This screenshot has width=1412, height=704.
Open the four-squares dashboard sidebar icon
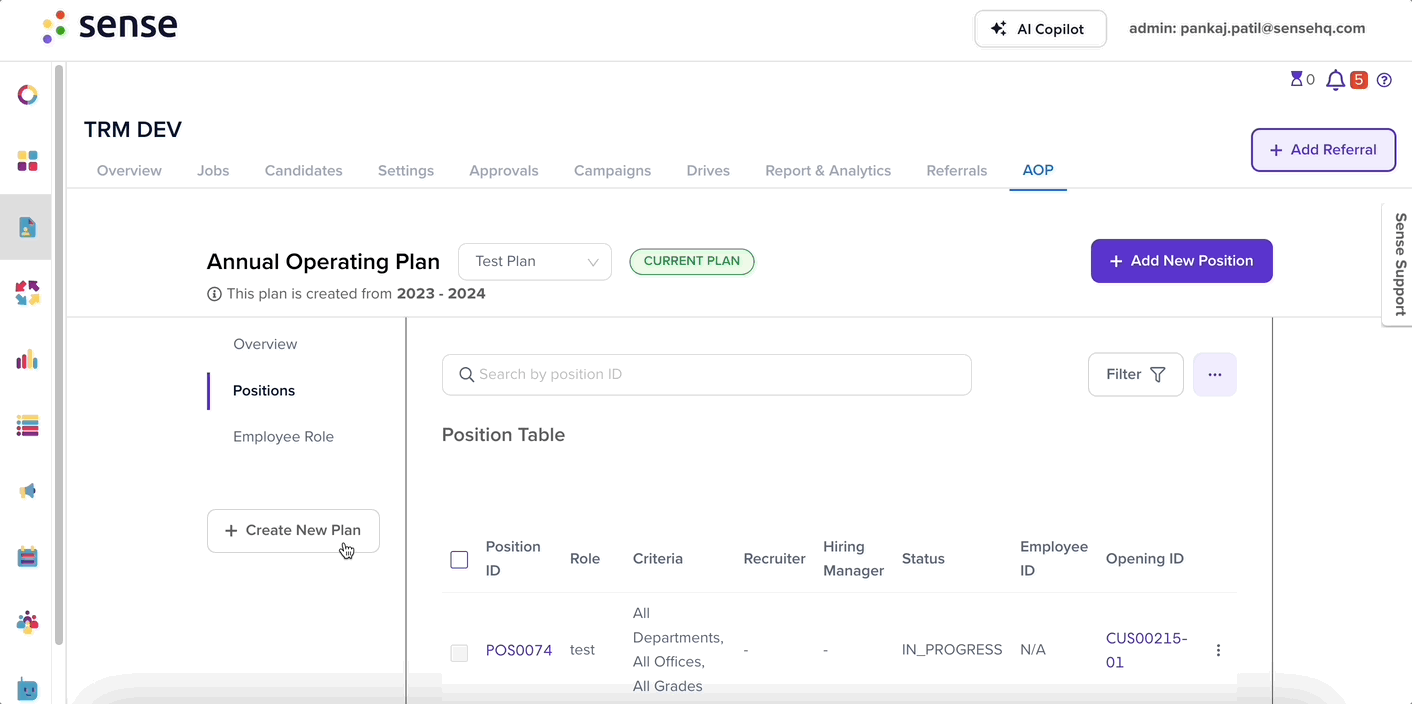coord(28,161)
